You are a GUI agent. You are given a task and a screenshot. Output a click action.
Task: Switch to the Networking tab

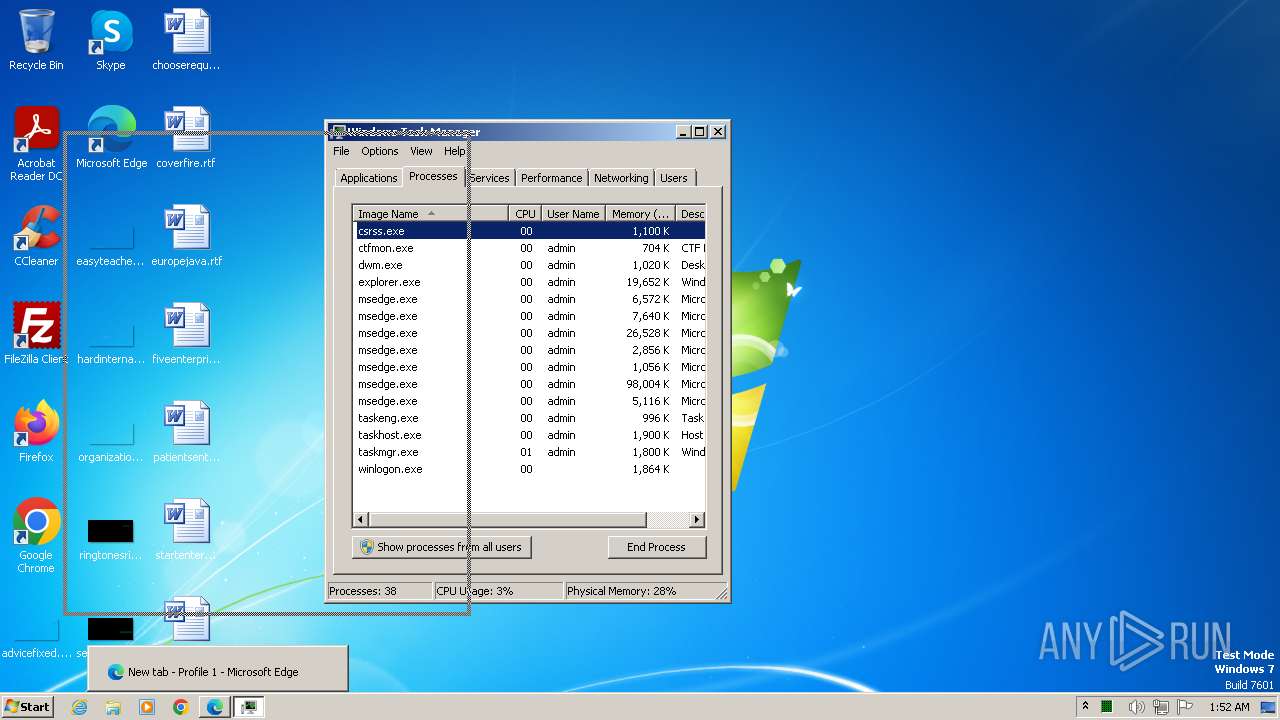coord(621,178)
